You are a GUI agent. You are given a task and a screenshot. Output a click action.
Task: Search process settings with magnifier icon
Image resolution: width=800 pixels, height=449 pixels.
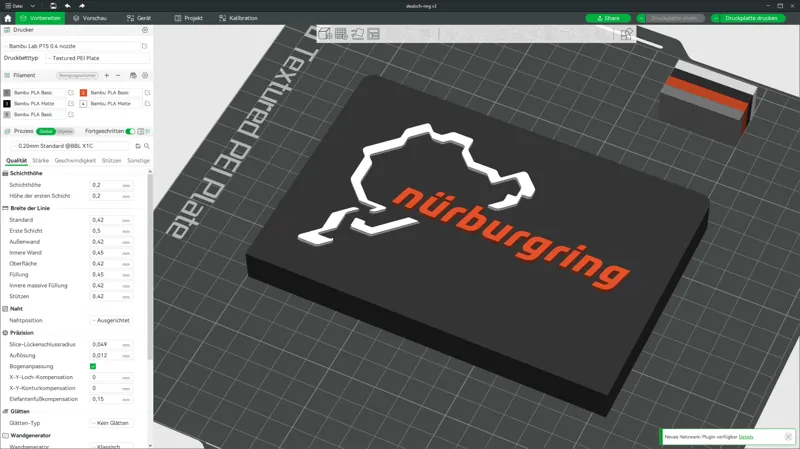[x=146, y=146]
